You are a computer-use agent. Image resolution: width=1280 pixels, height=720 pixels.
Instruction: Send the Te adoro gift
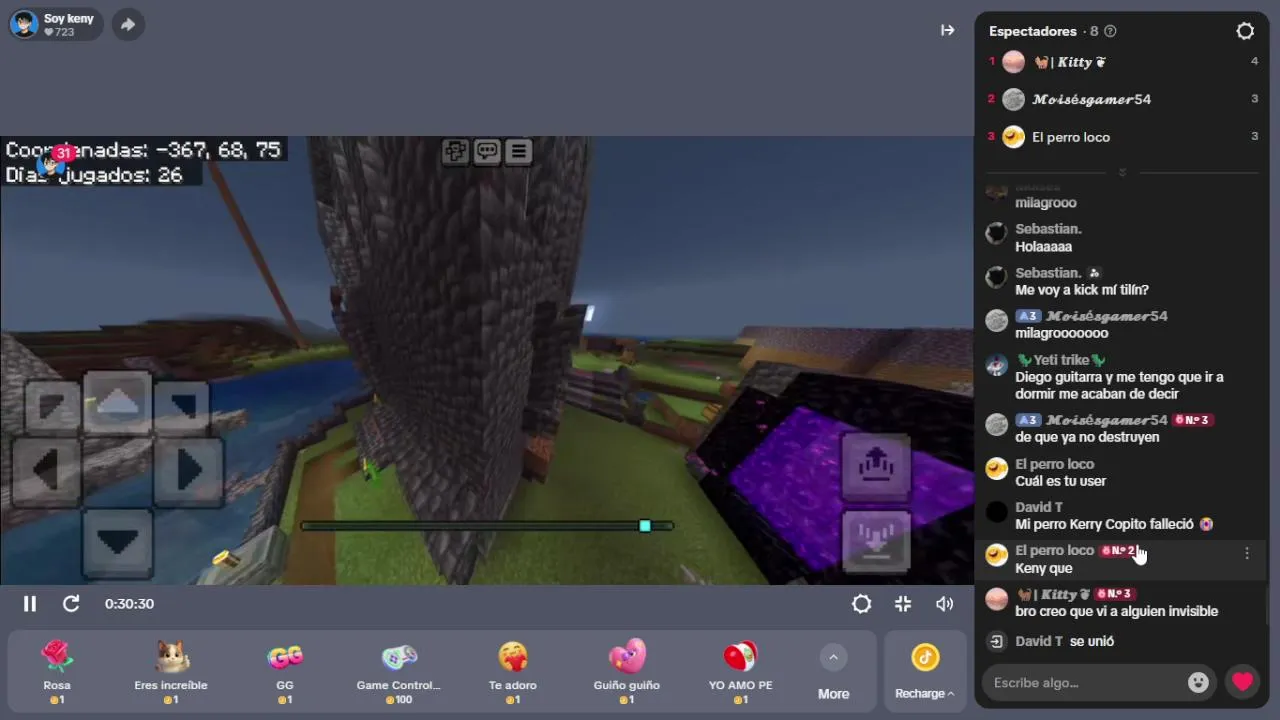click(513, 672)
